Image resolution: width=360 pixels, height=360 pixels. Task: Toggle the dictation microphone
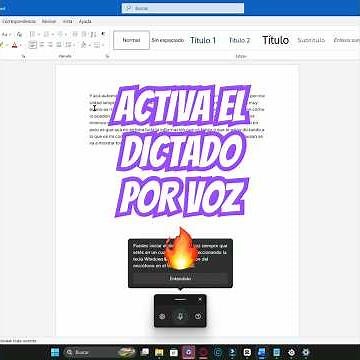coord(180,316)
